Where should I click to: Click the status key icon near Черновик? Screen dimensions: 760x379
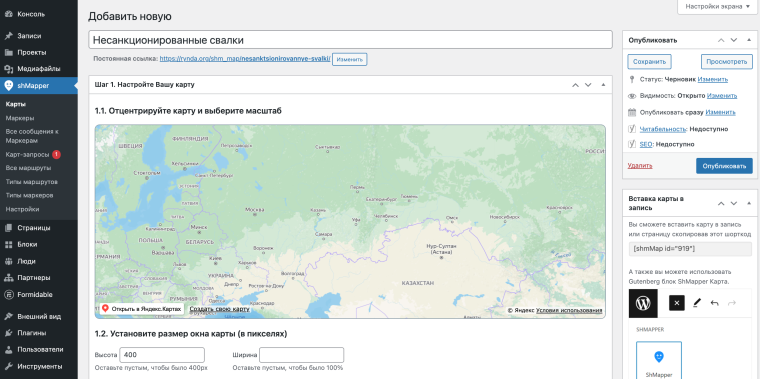[x=632, y=79]
